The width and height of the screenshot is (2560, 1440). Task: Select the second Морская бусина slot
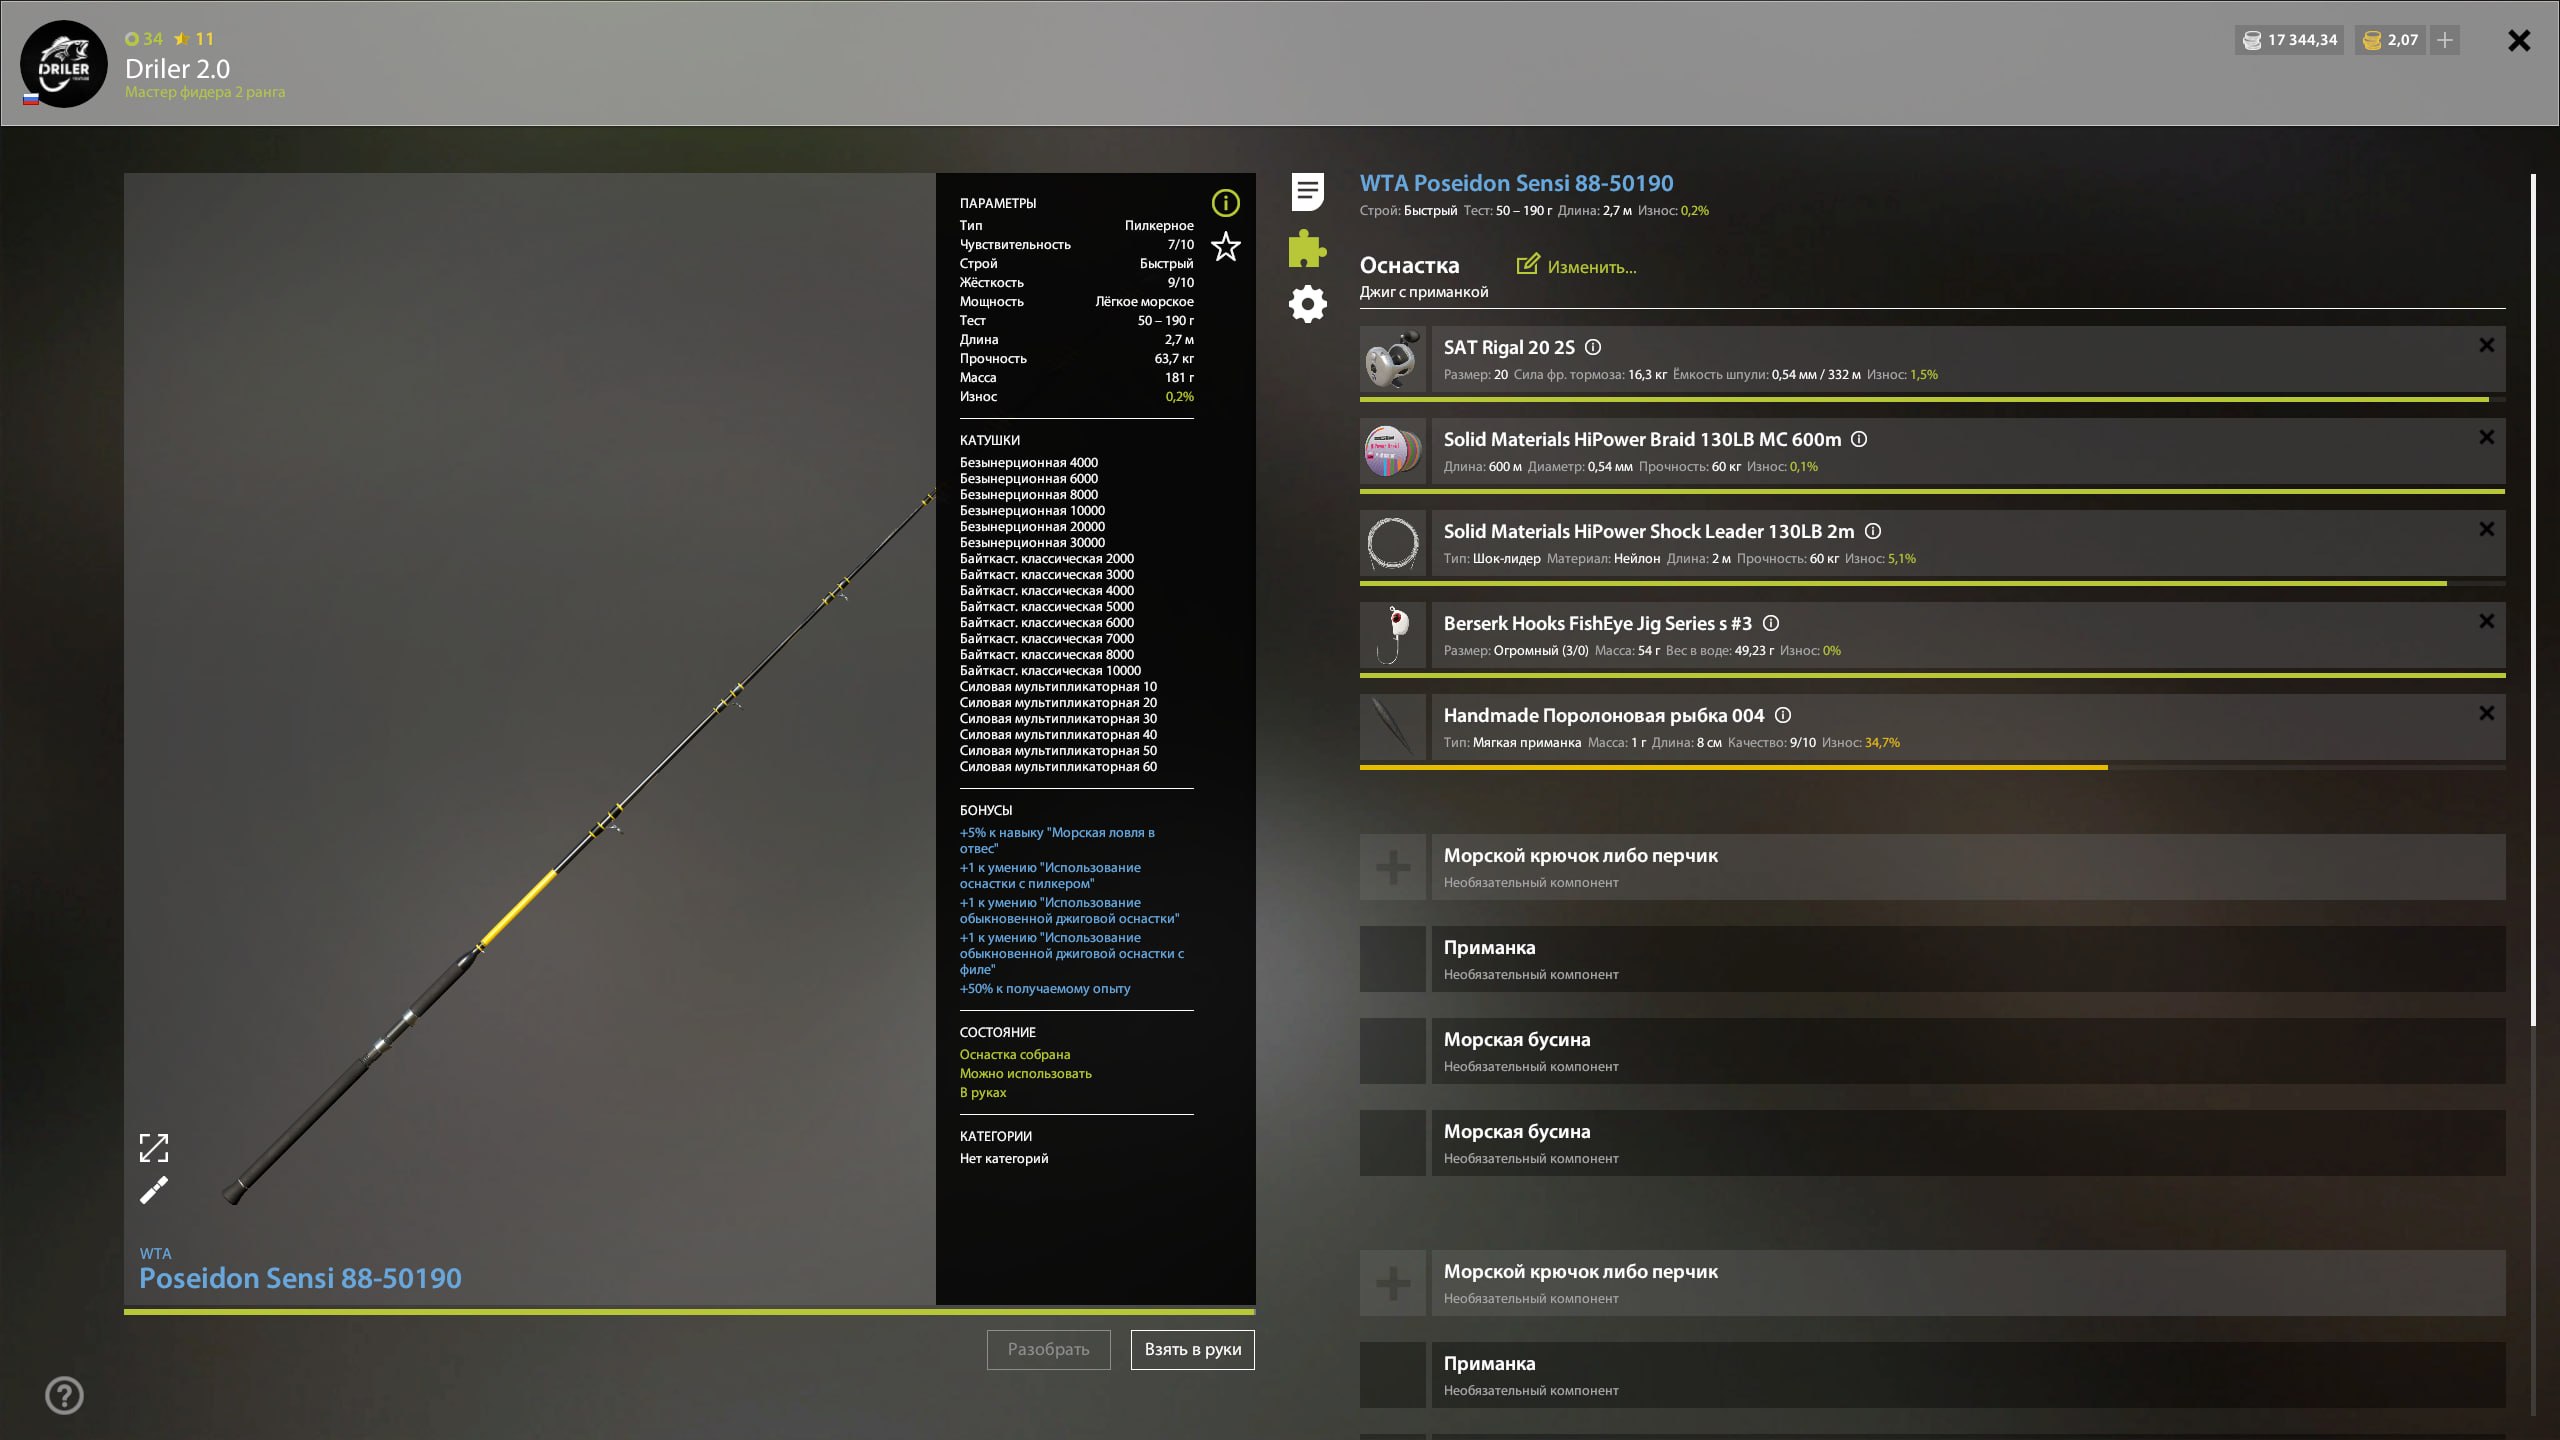click(1932, 1143)
